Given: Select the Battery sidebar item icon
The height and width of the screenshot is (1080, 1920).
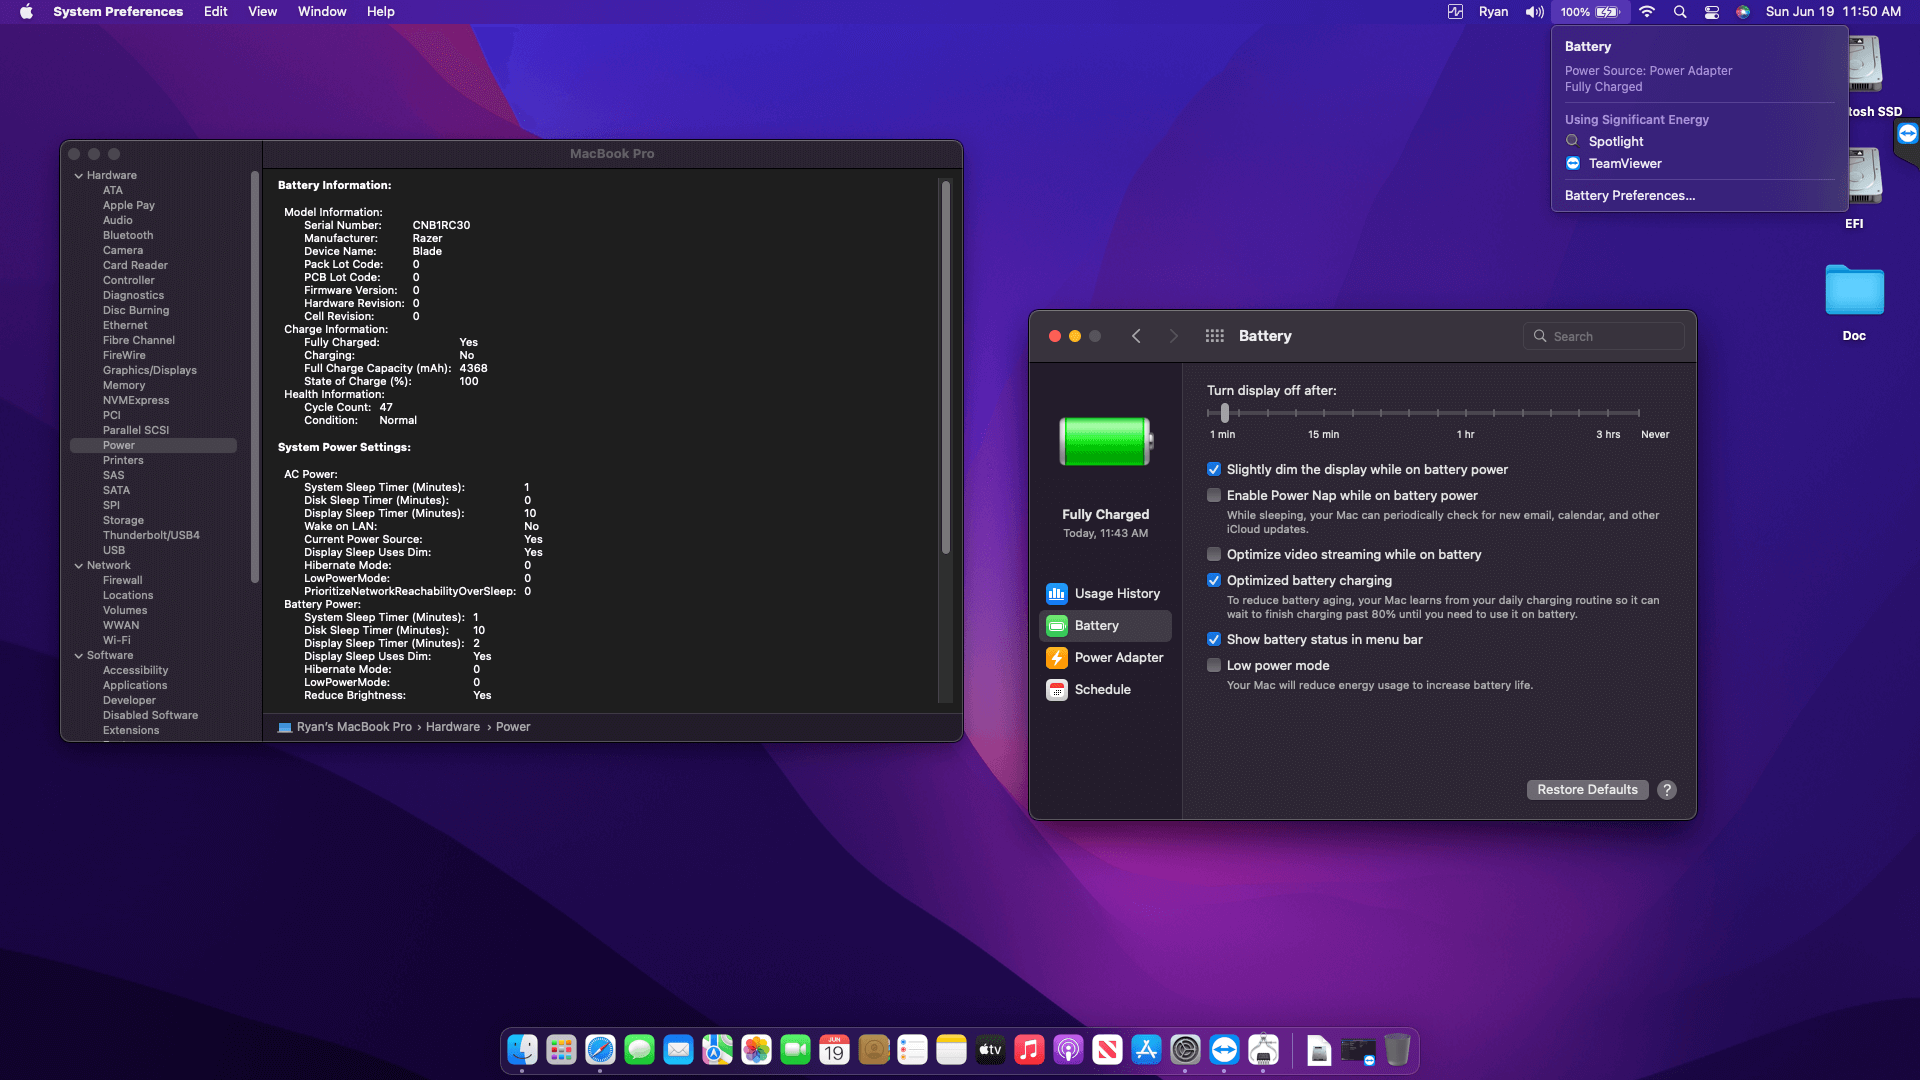Looking at the screenshot, I should 1057,626.
